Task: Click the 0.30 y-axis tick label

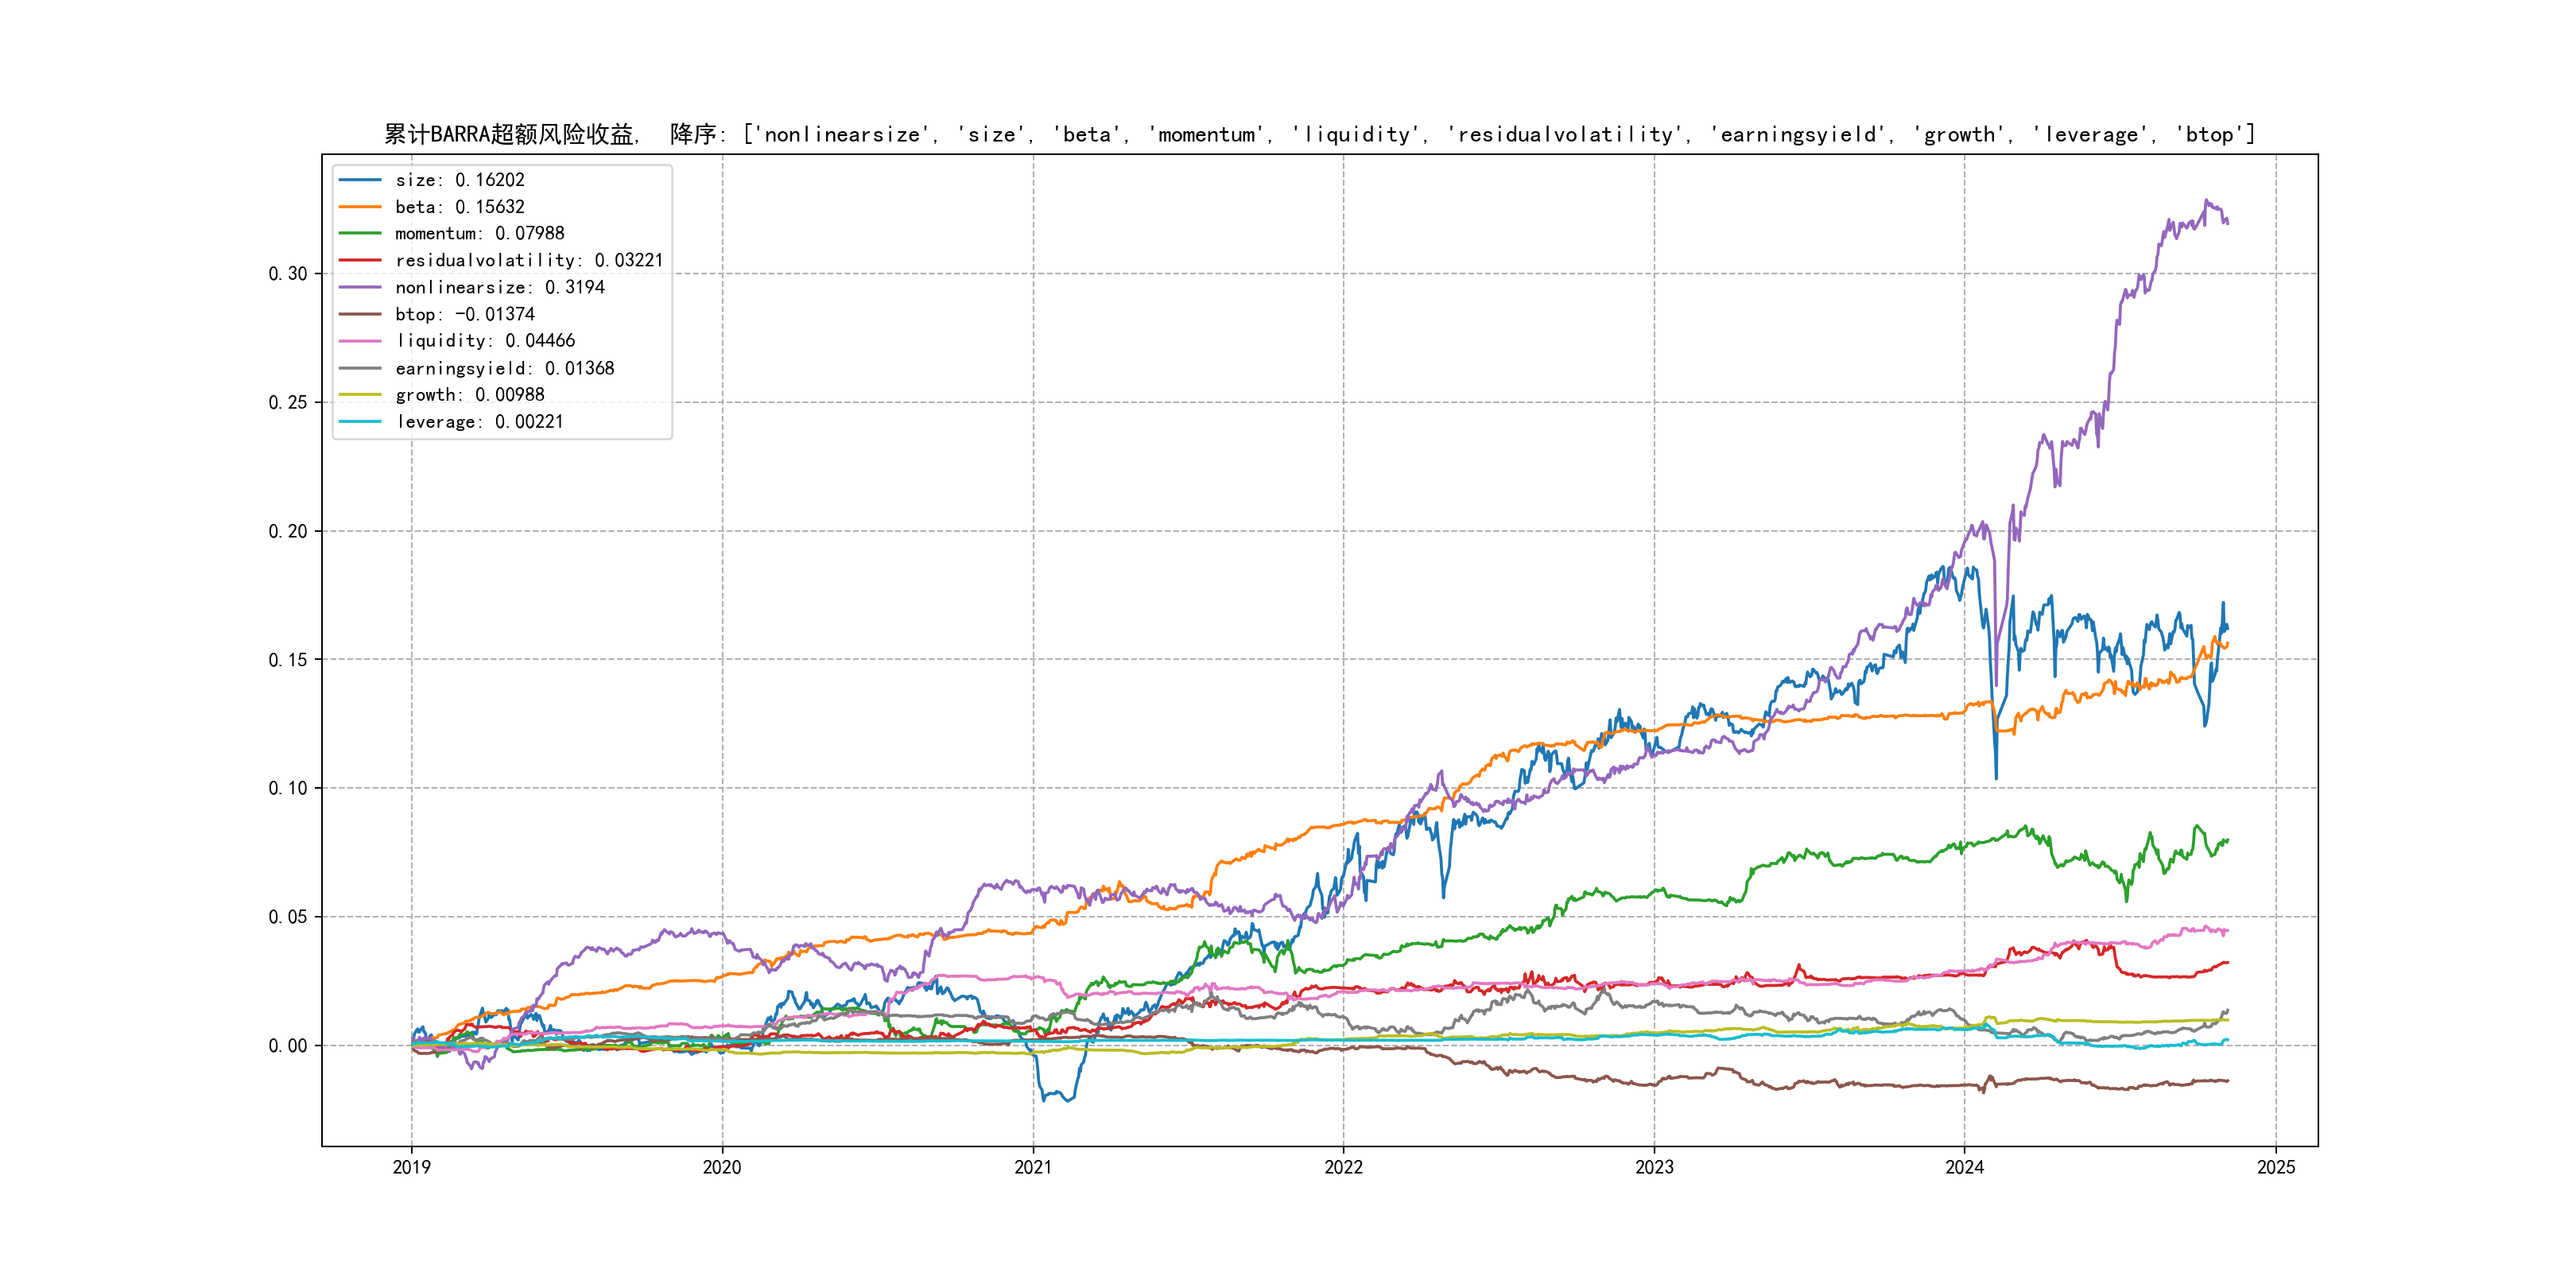Action: 288,274
